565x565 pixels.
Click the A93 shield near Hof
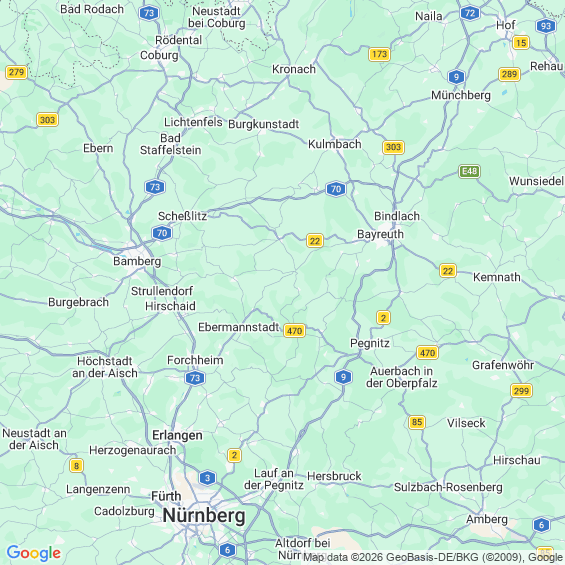(546, 26)
